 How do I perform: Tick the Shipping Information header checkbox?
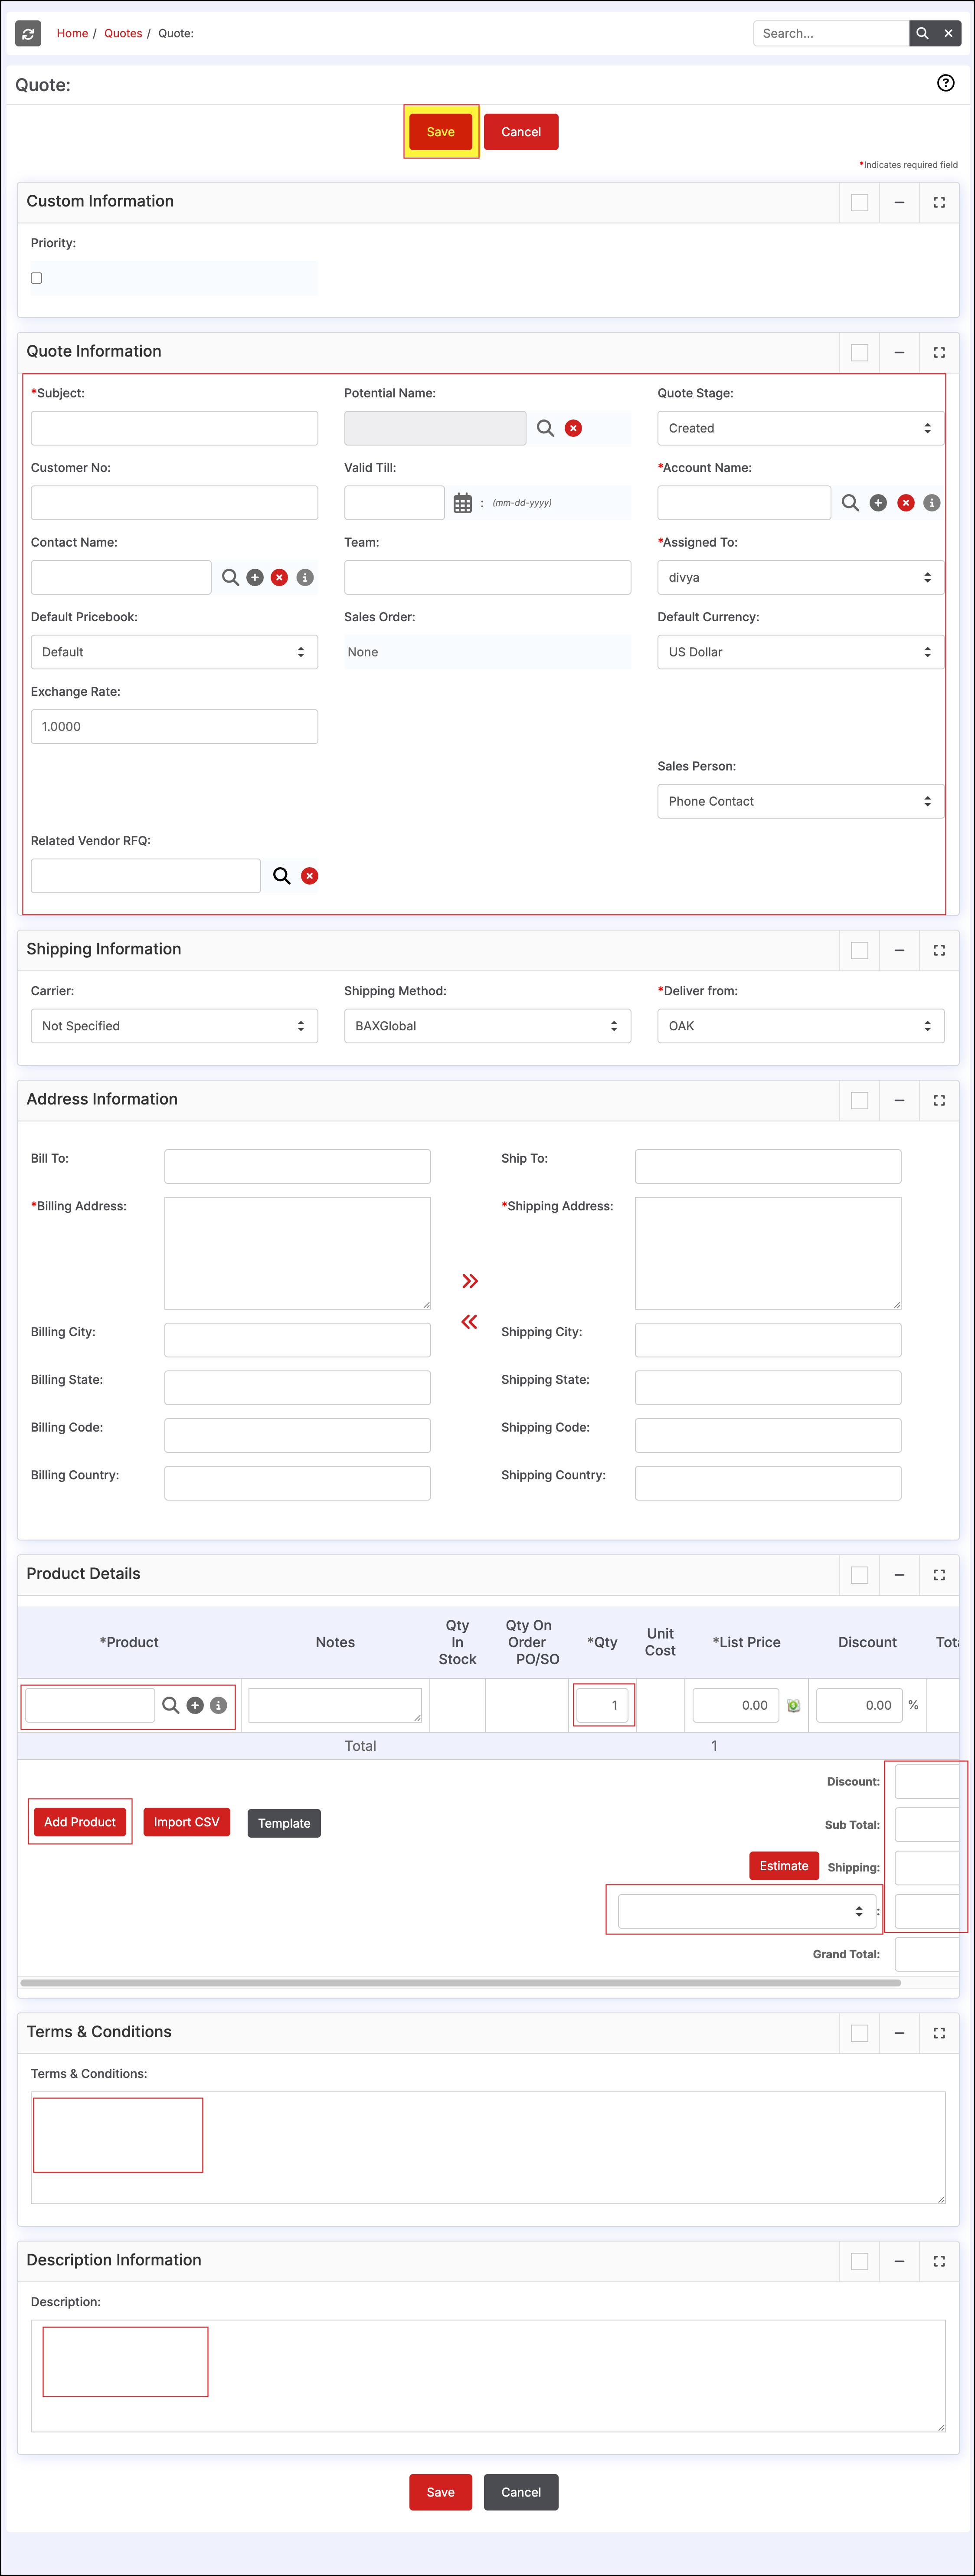pyautogui.click(x=859, y=950)
